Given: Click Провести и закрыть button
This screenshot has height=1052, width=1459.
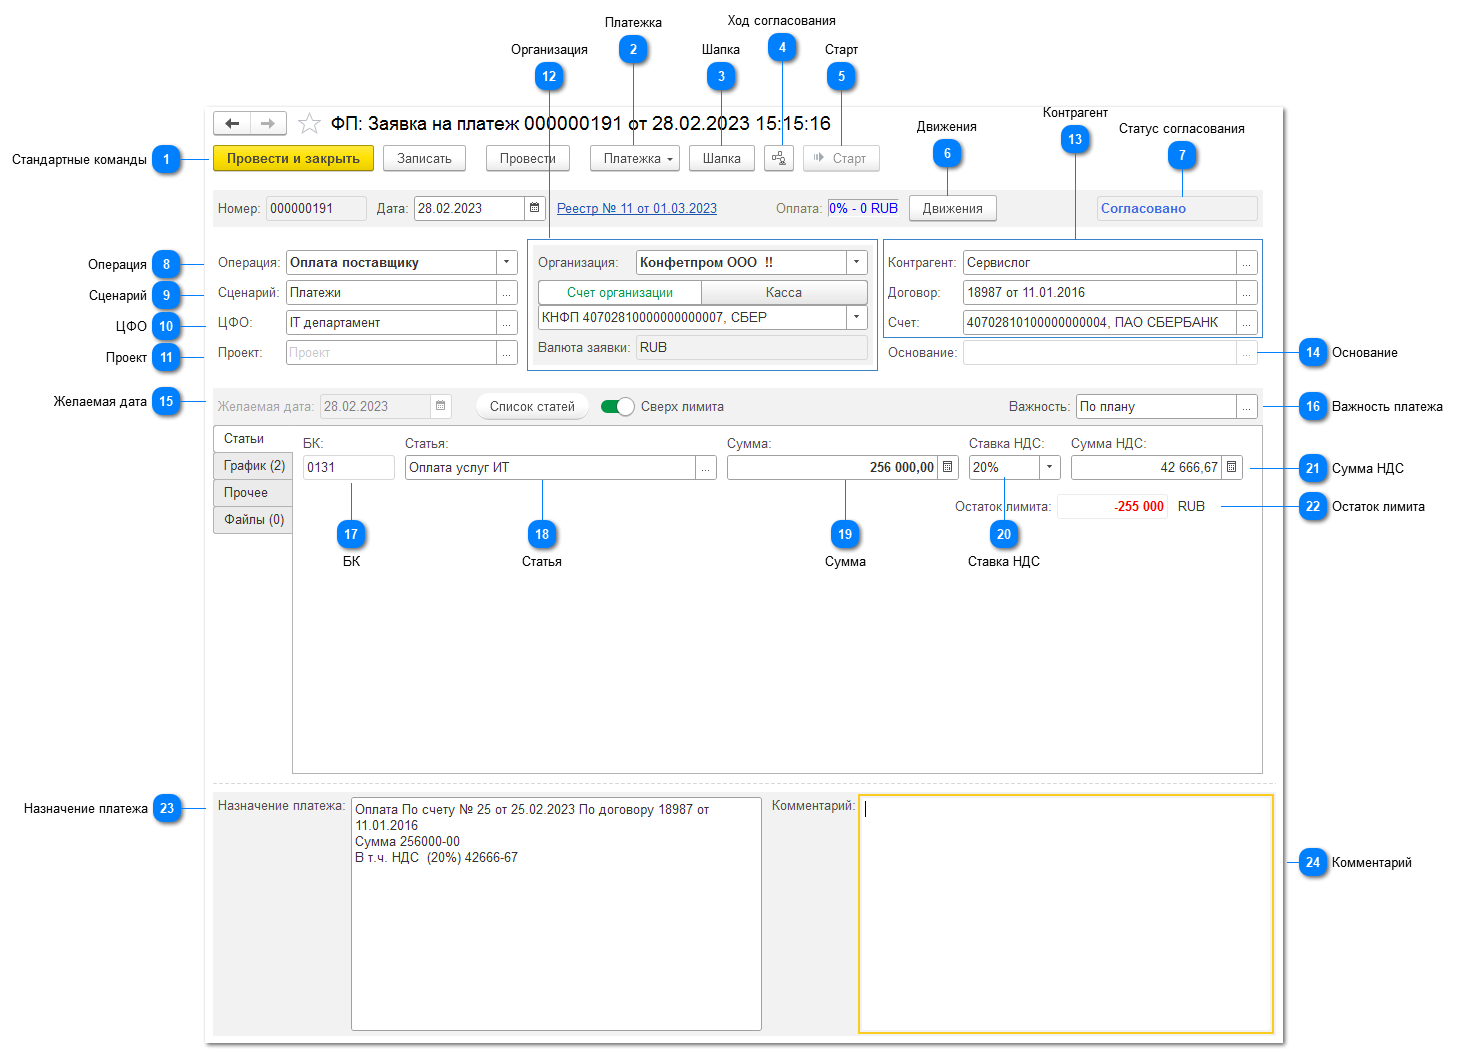Looking at the screenshot, I should coord(293,158).
